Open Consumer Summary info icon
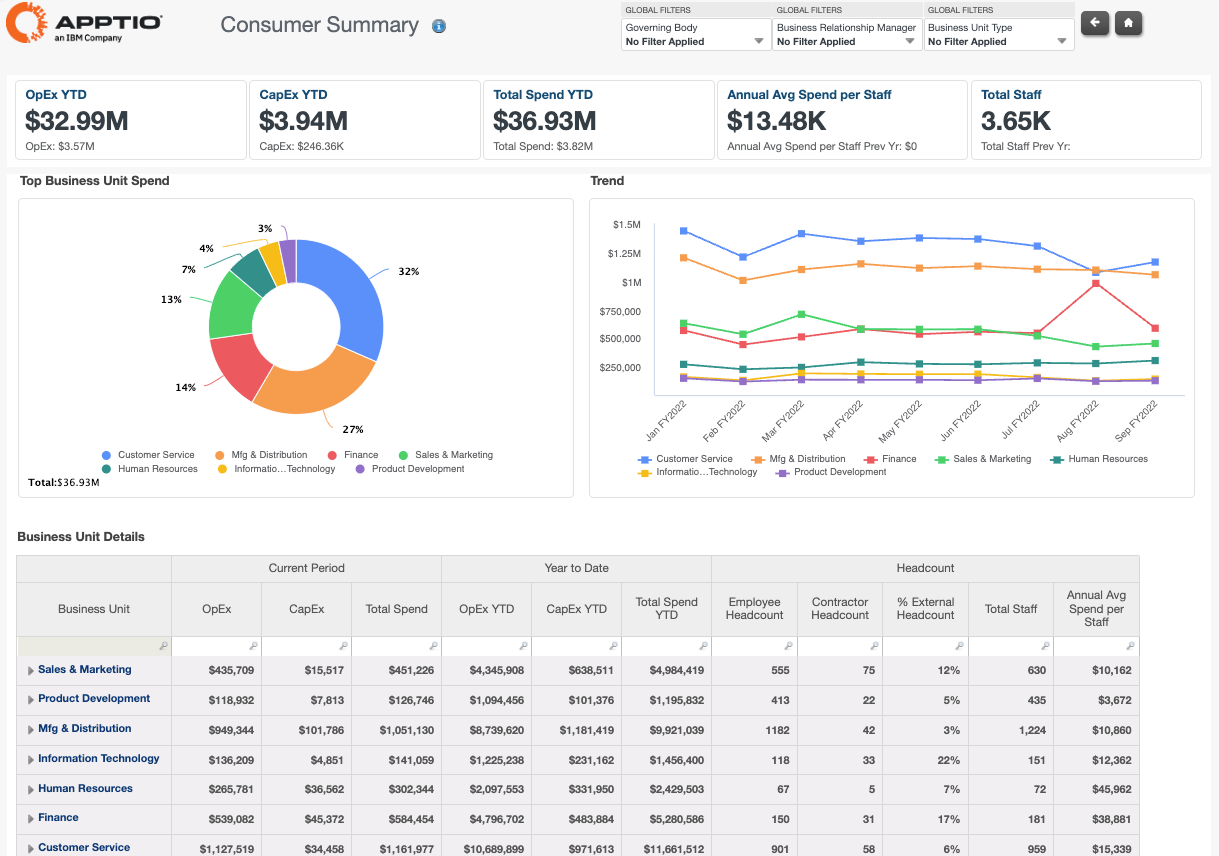Viewport: 1219px width, 856px height. click(x=439, y=27)
